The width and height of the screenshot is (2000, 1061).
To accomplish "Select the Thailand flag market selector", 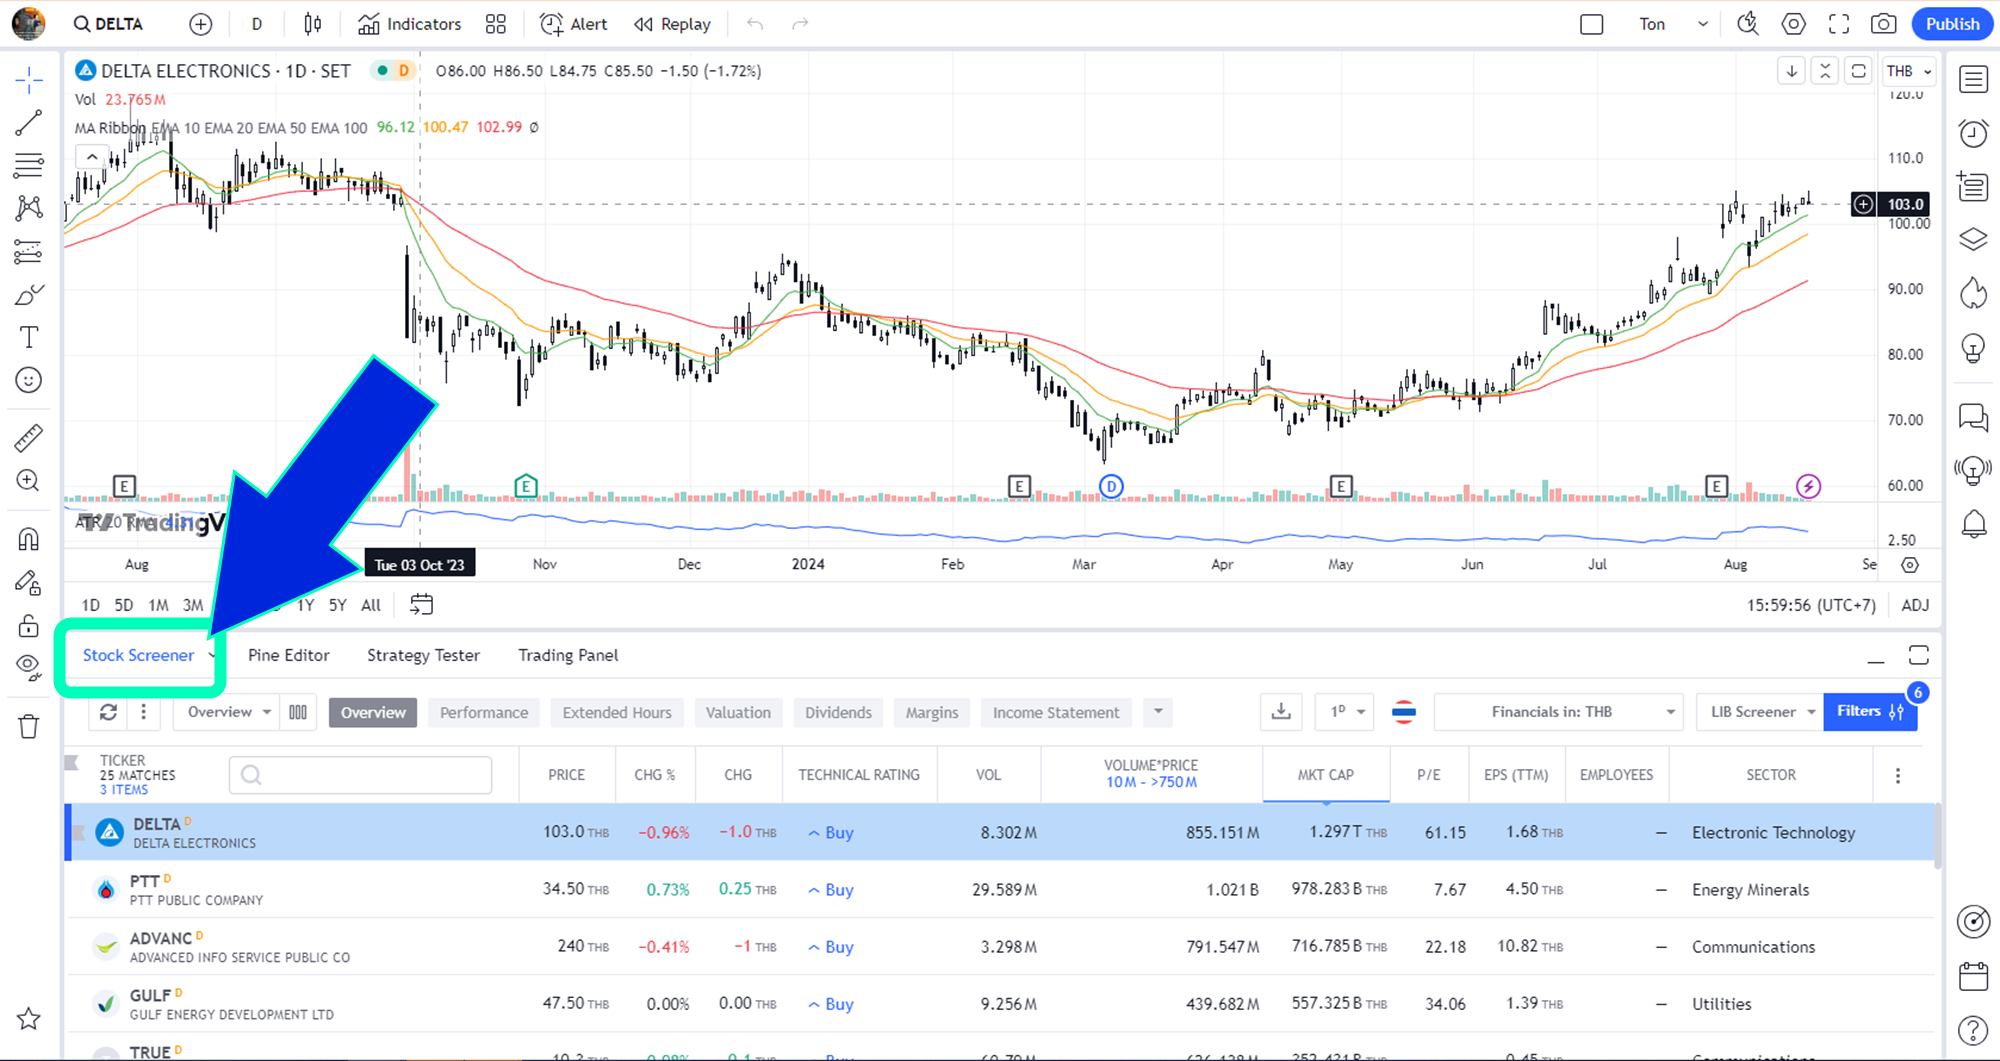I will tap(1404, 712).
